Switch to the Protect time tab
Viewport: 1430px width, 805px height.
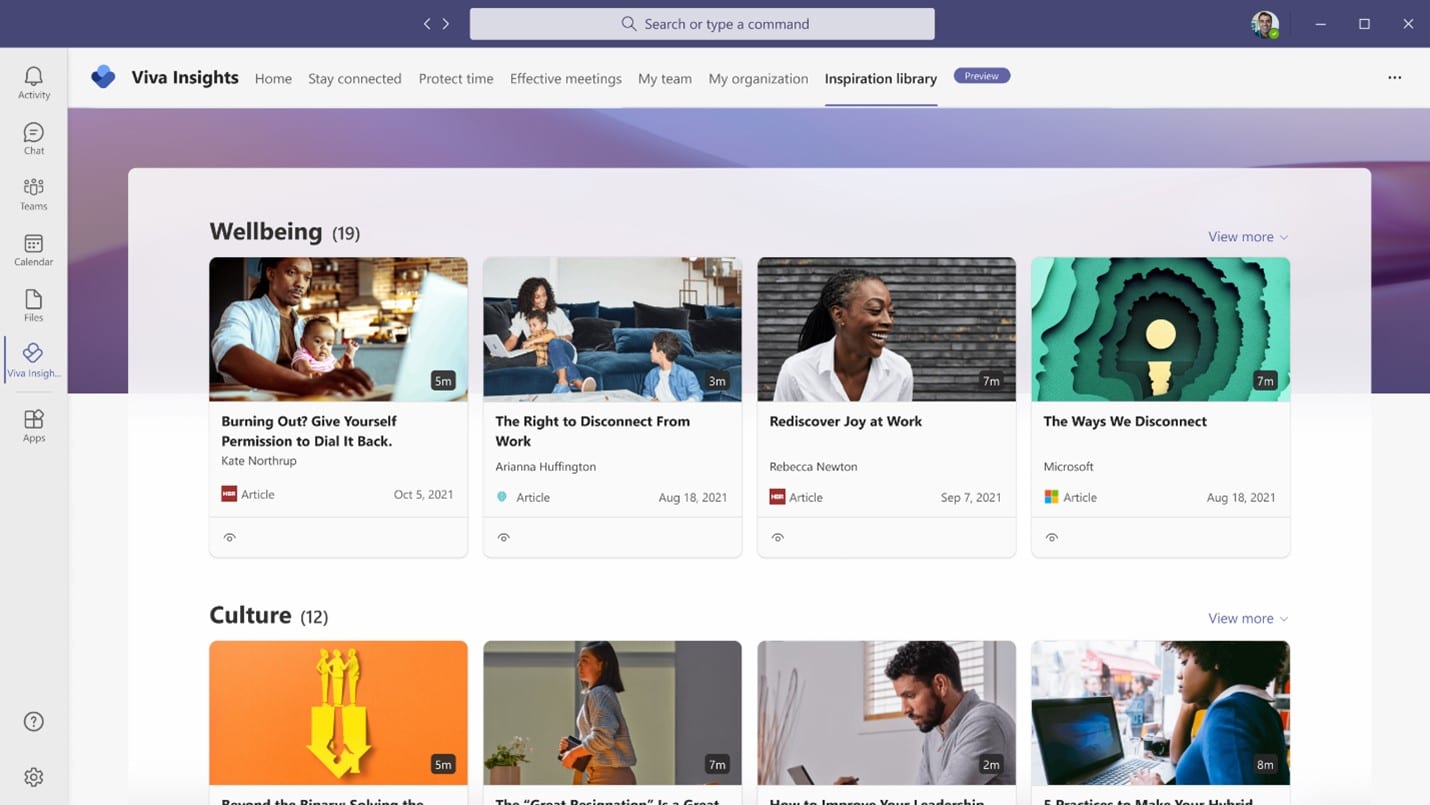click(456, 78)
